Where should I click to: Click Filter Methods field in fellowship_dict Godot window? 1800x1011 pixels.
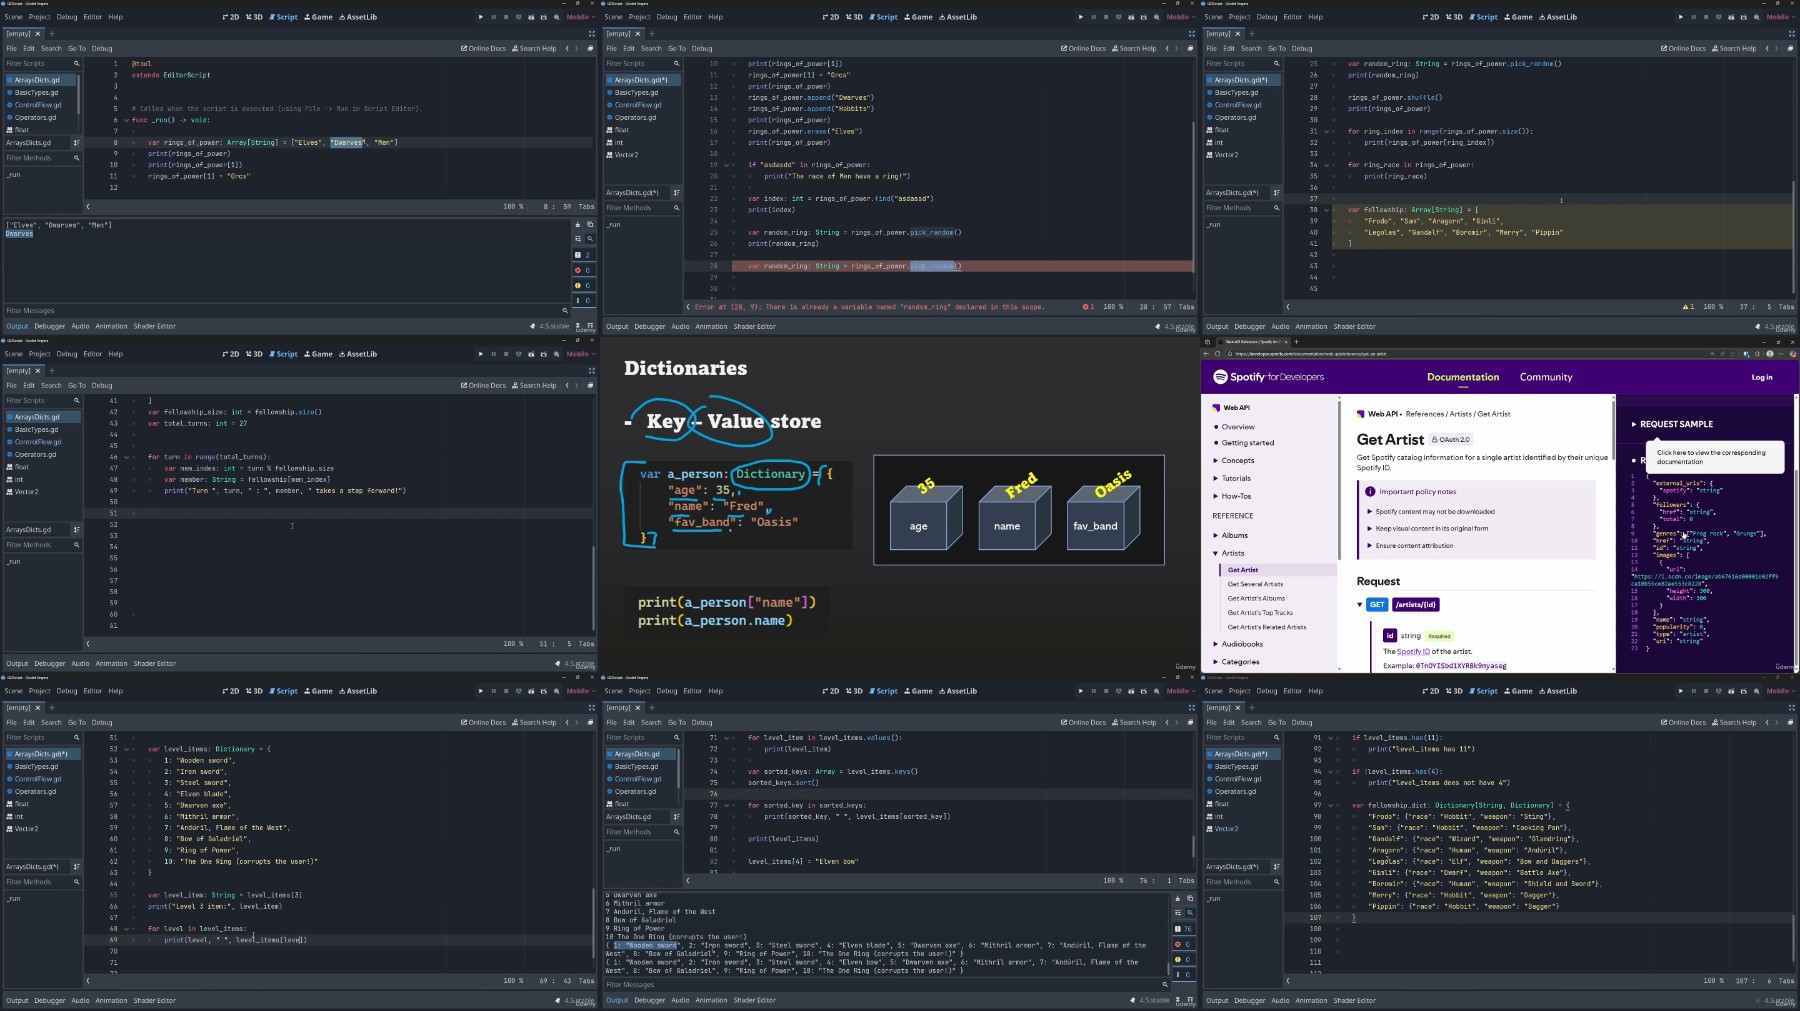1243,882
